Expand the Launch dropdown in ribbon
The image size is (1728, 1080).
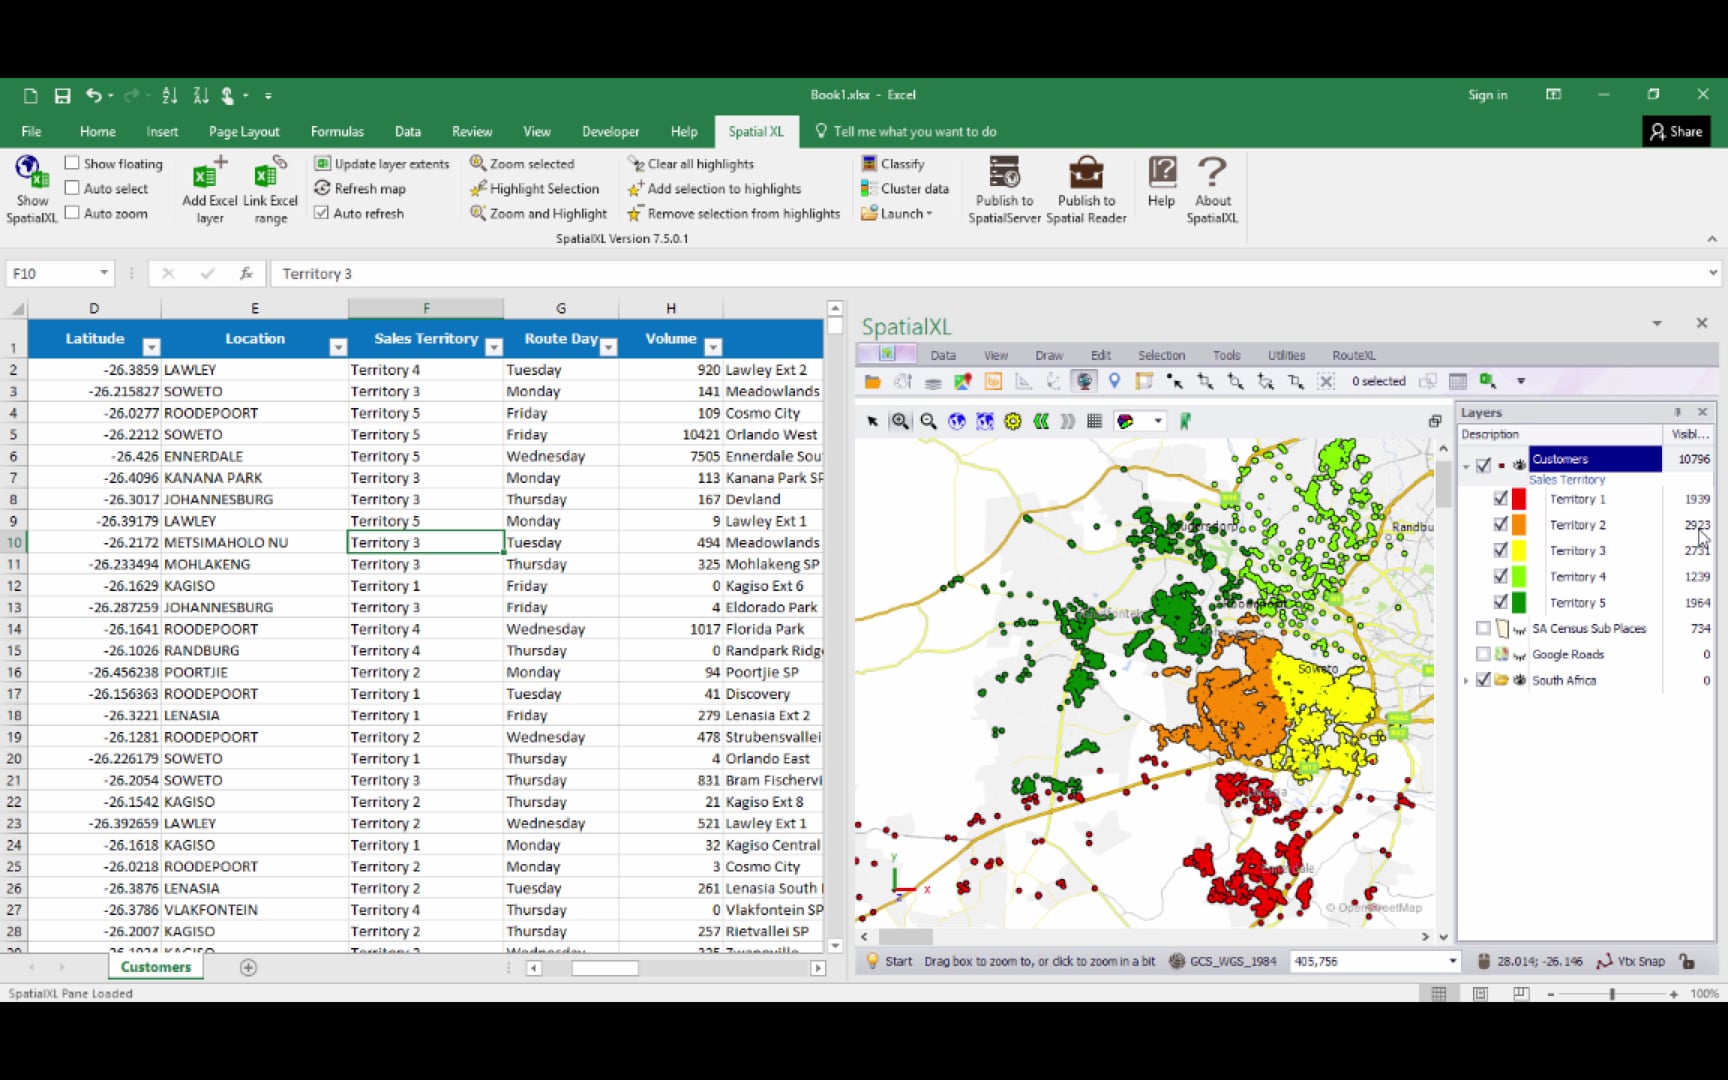[x=897, y=213]
